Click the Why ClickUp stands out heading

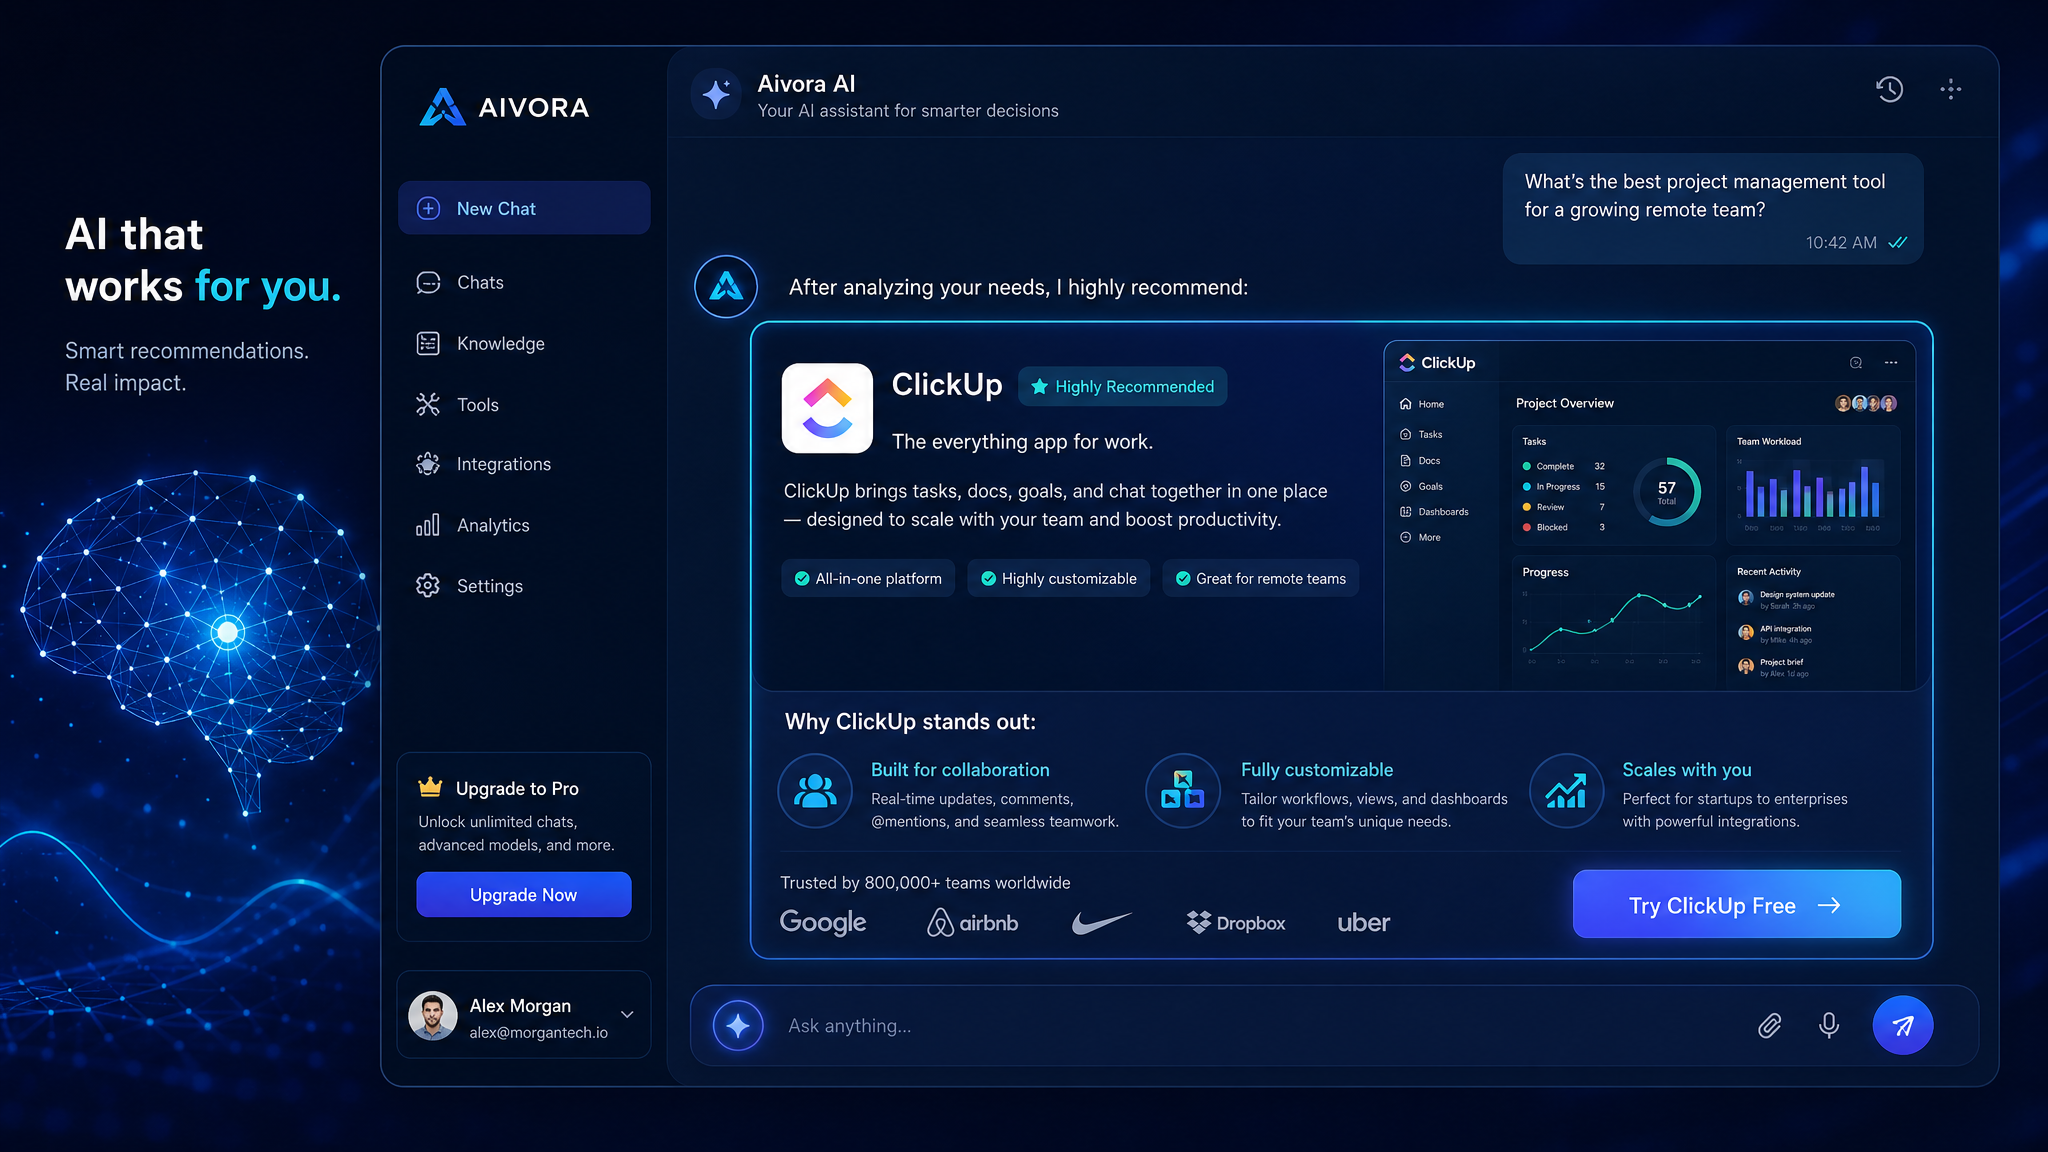click(x=910, y=722)
